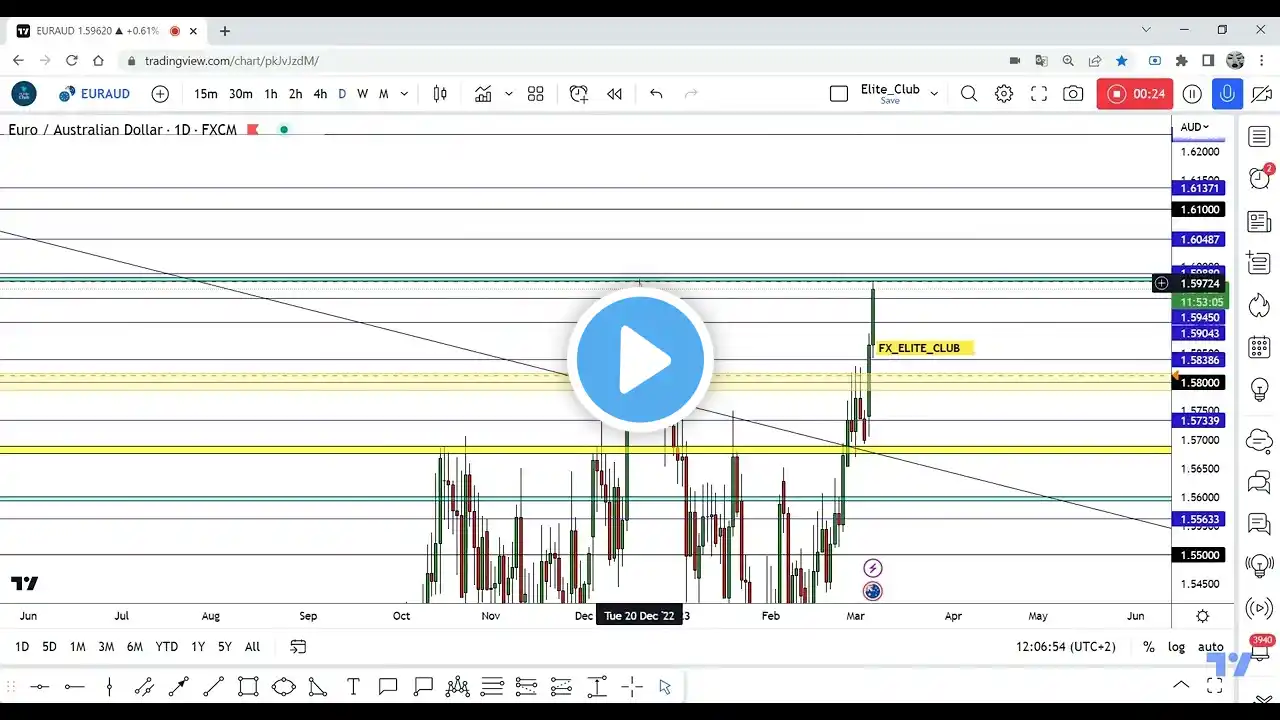Toggle percent scale mode
This screenshot has width=1280, height=720.
click(1149, 647)
